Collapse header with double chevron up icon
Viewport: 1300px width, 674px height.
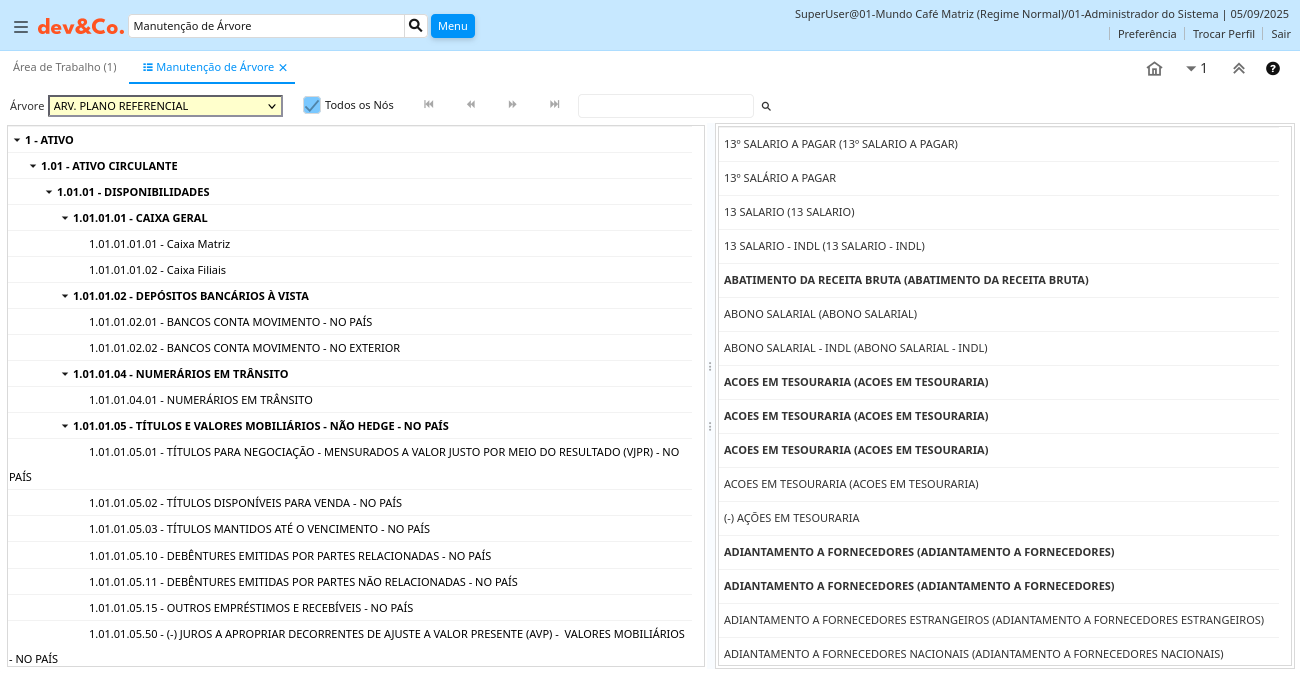click(1238, 69)
